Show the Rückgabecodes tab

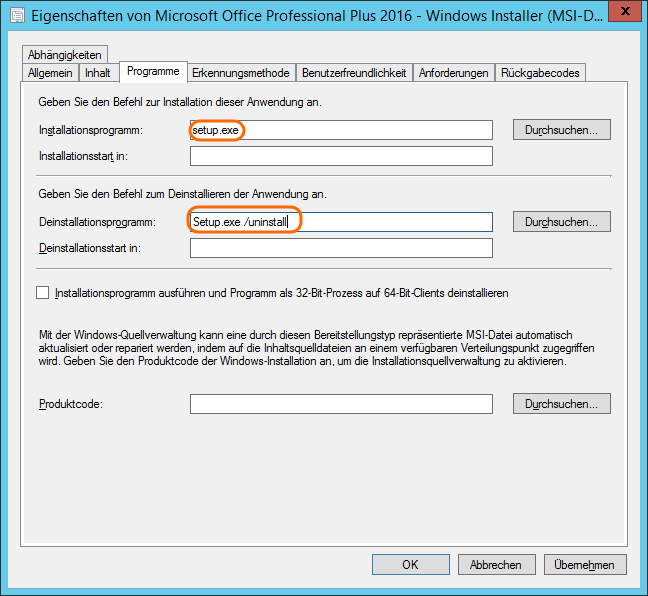541,72
